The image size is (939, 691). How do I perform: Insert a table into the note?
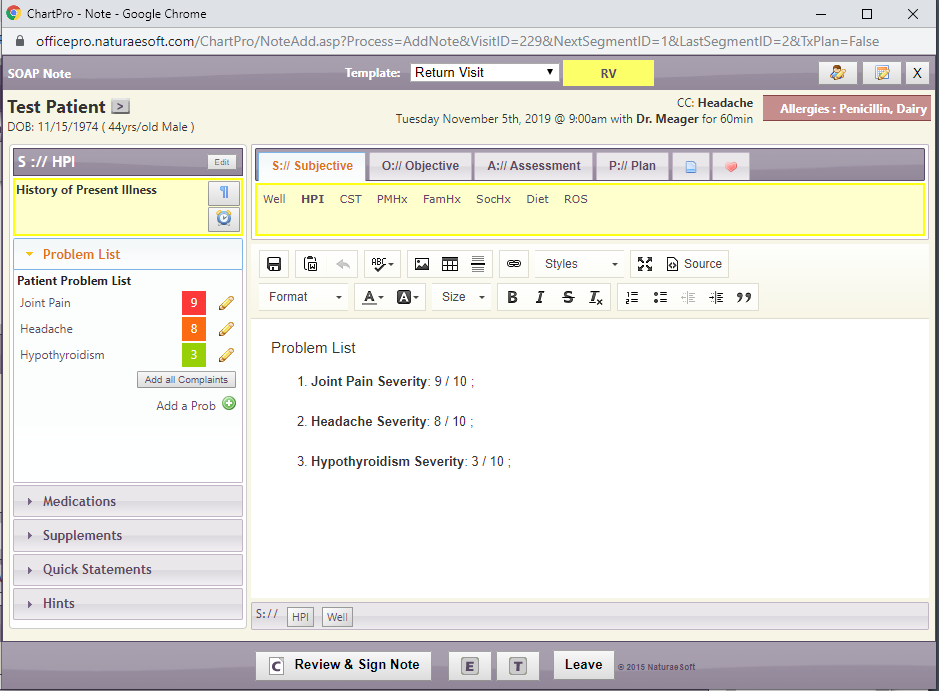[x=449, y=263]
